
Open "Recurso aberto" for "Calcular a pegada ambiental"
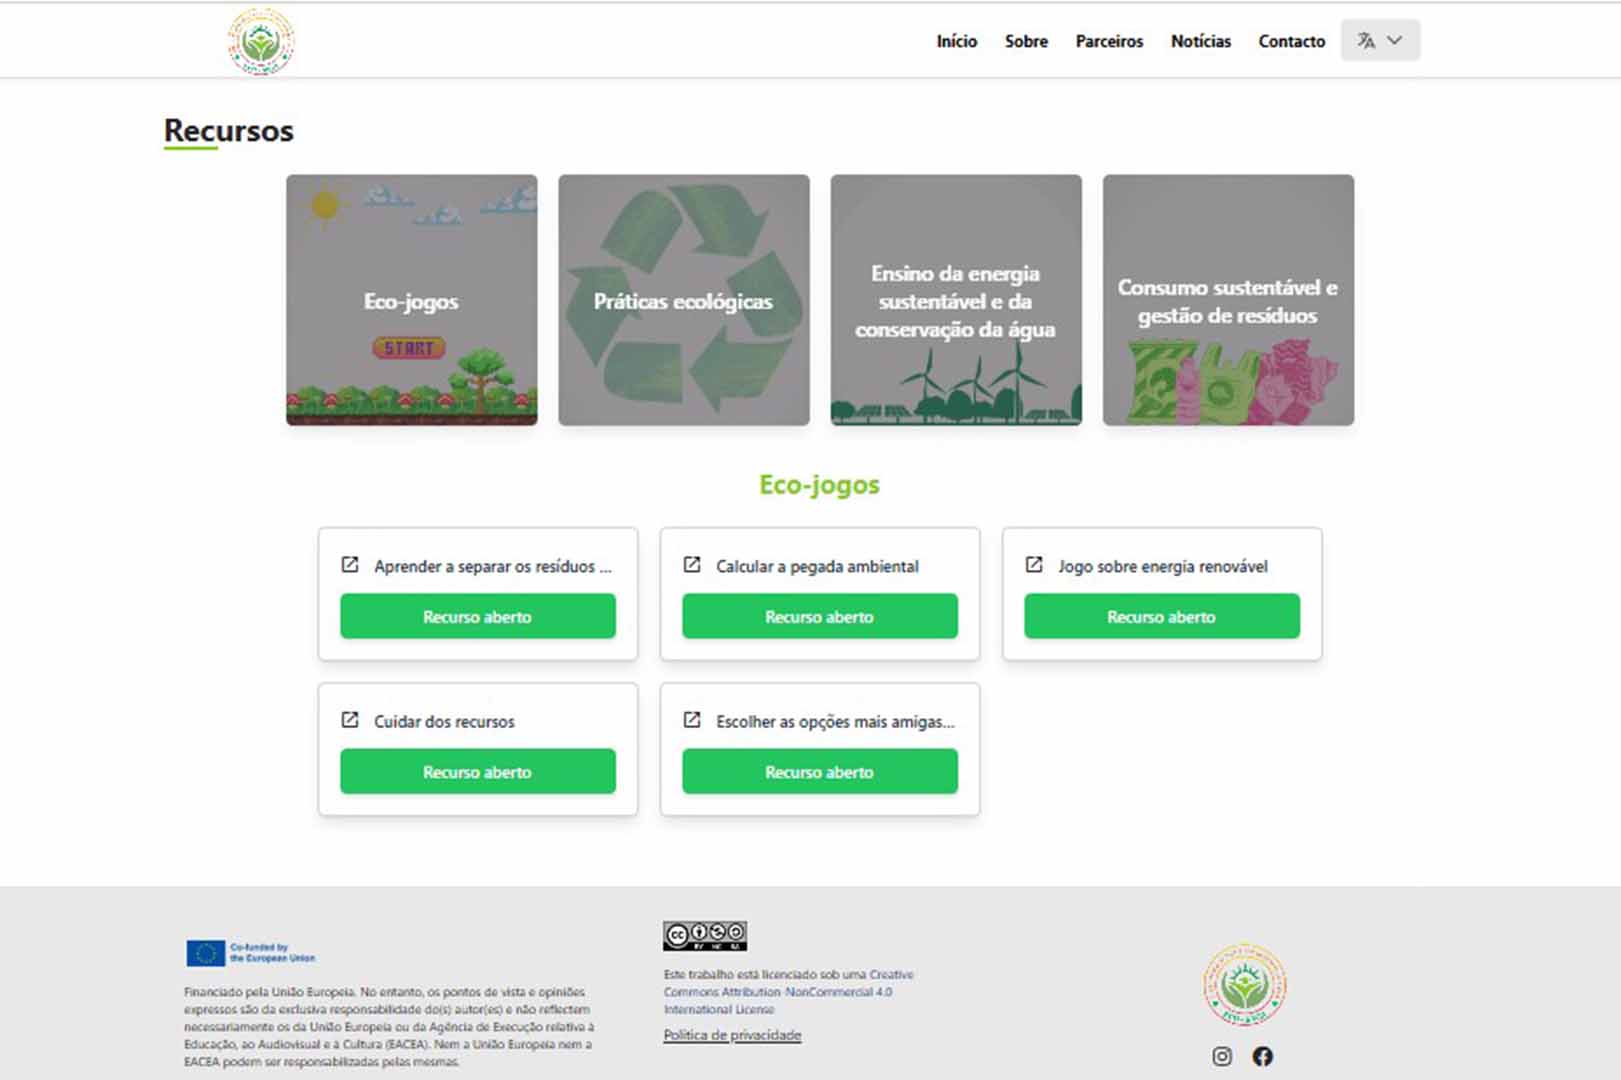[819, 616]
